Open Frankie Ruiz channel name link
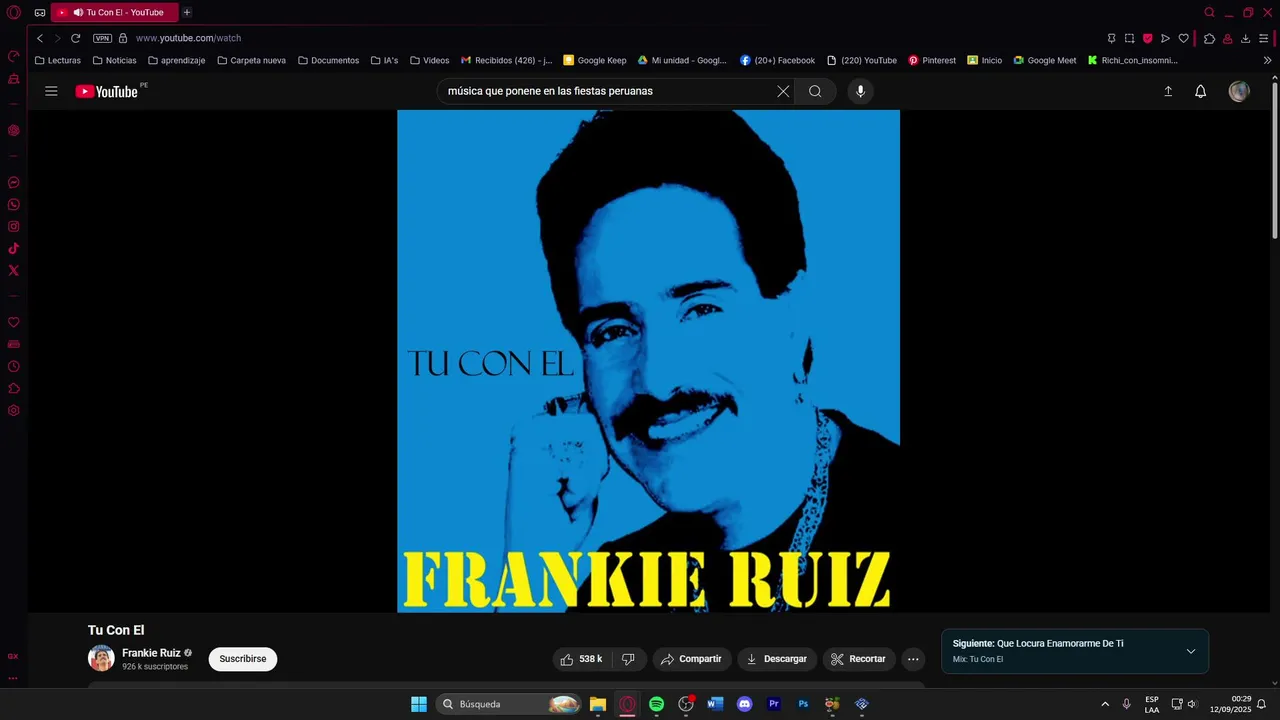Screen dimensions: 1280x720 click(x=151, y=653)
